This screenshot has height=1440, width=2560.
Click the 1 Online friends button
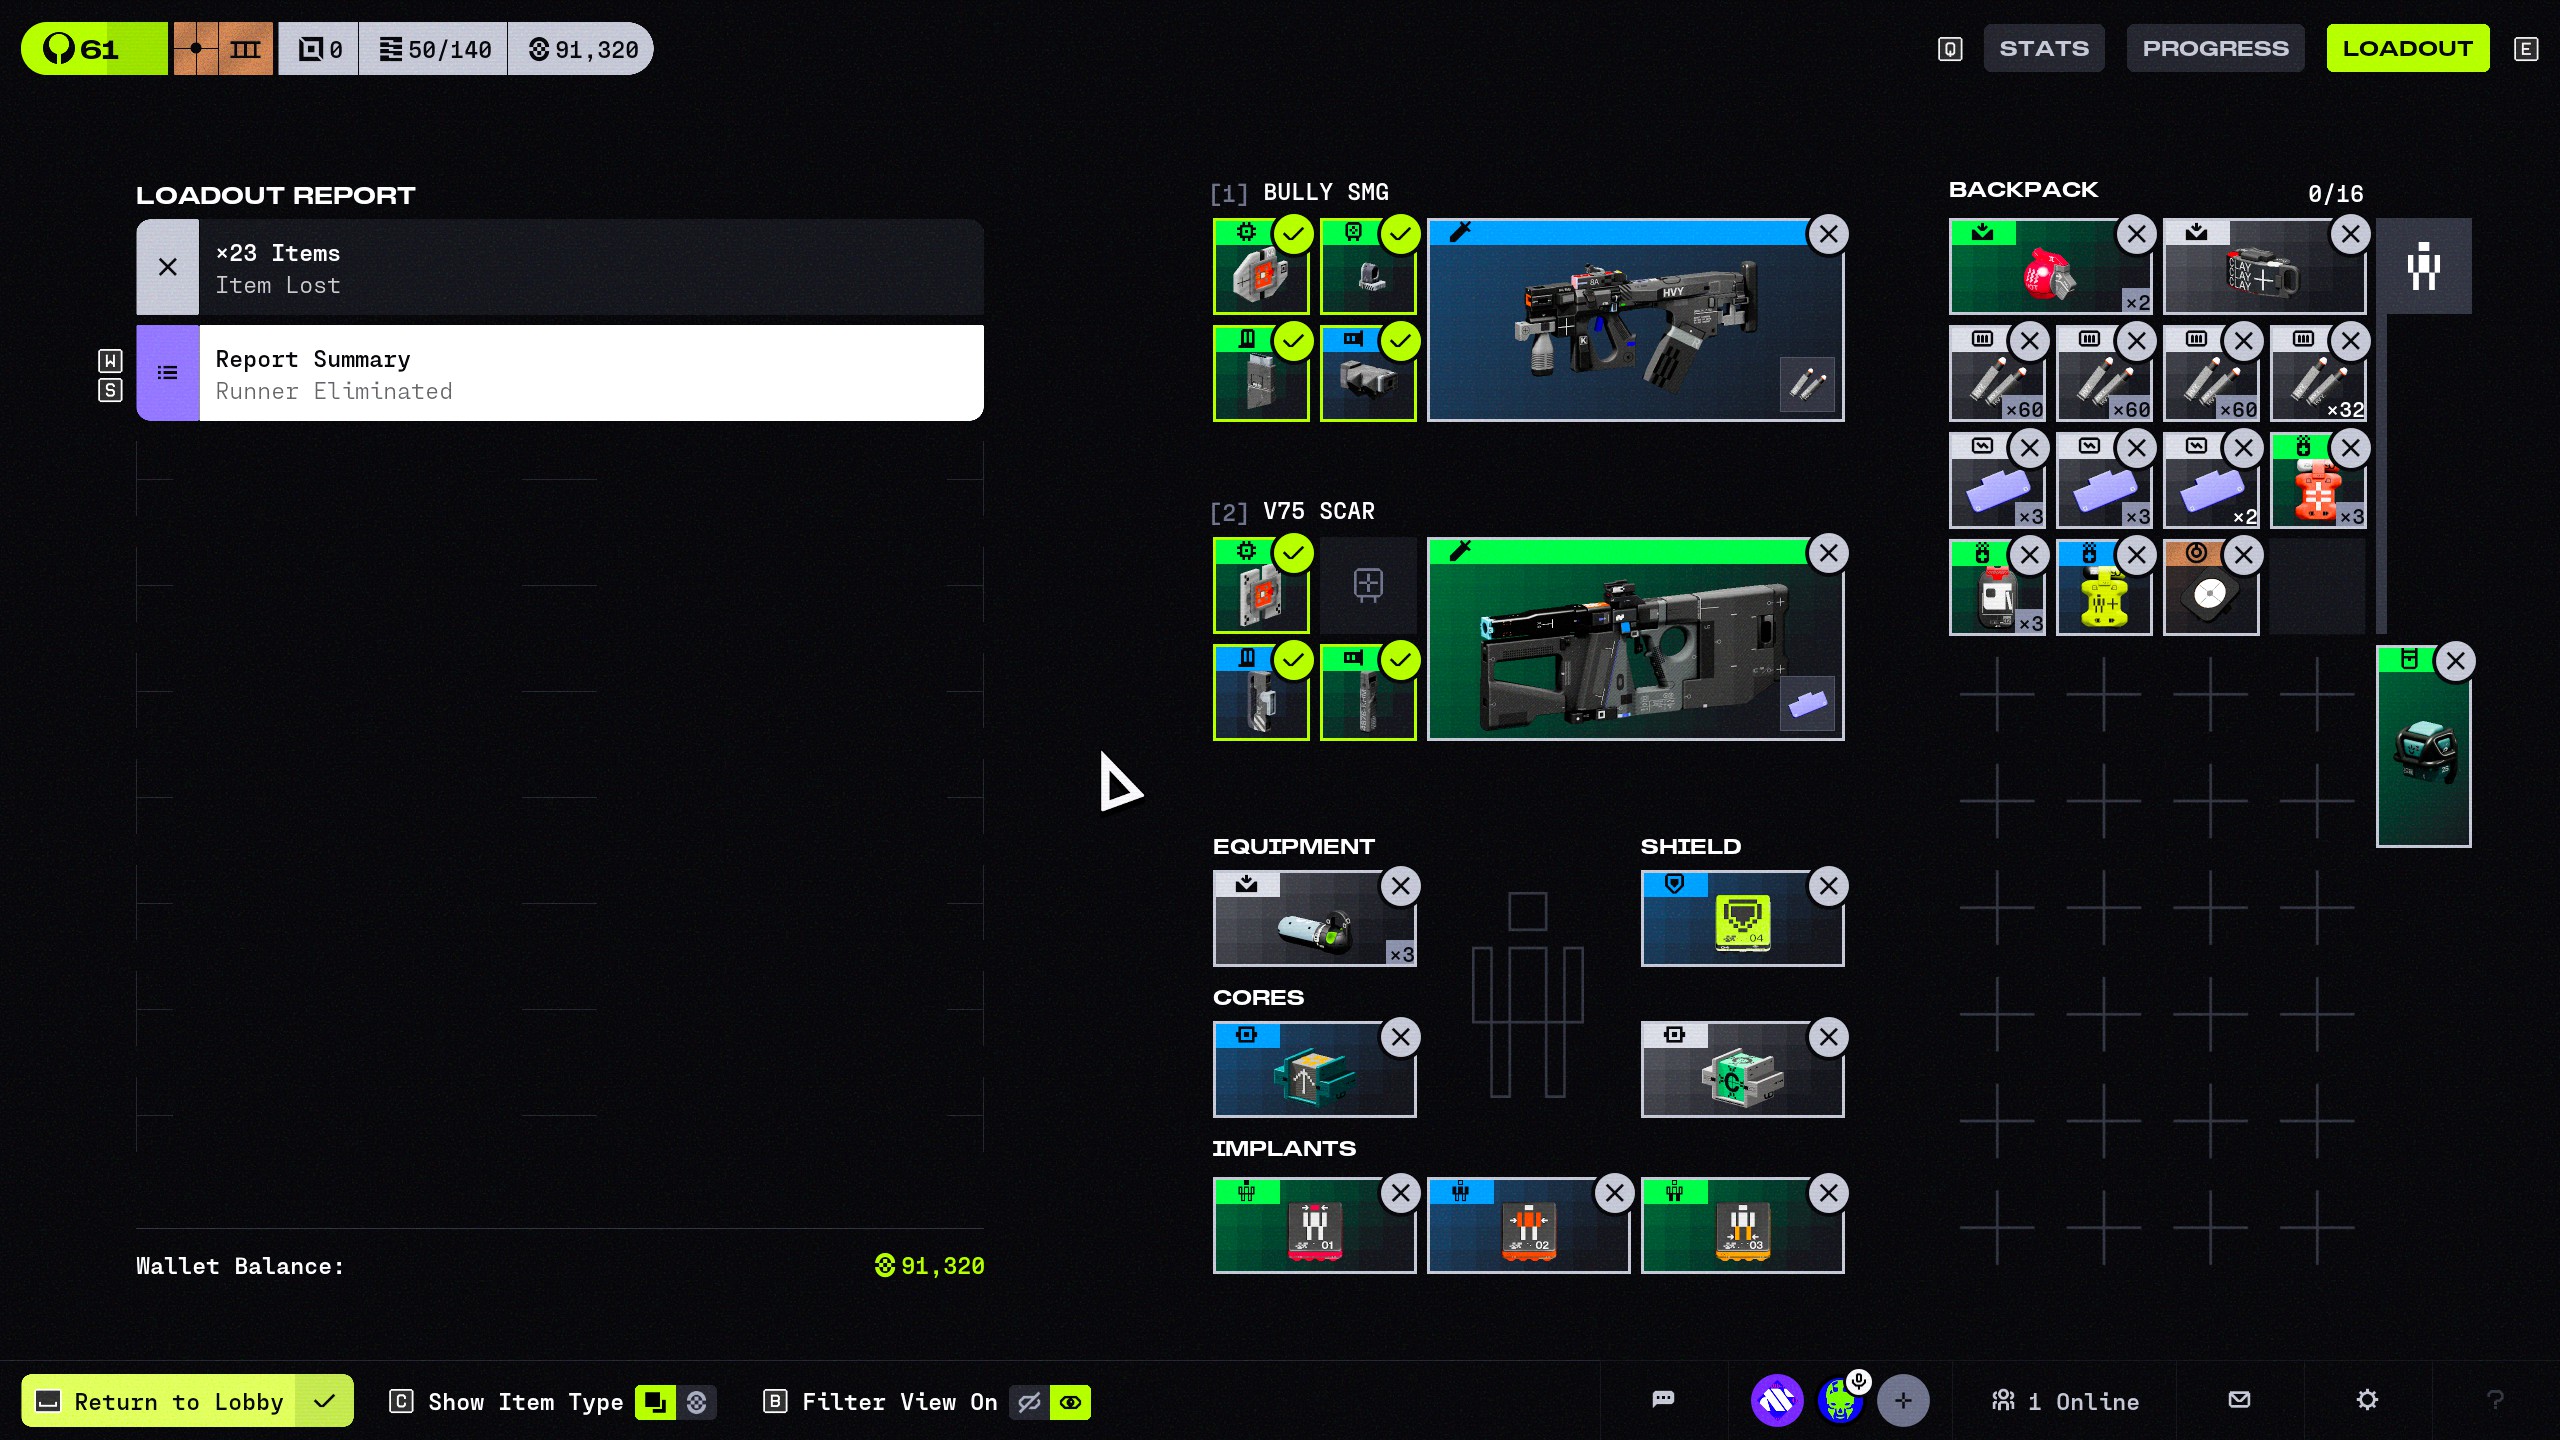click(2066, 1402)
